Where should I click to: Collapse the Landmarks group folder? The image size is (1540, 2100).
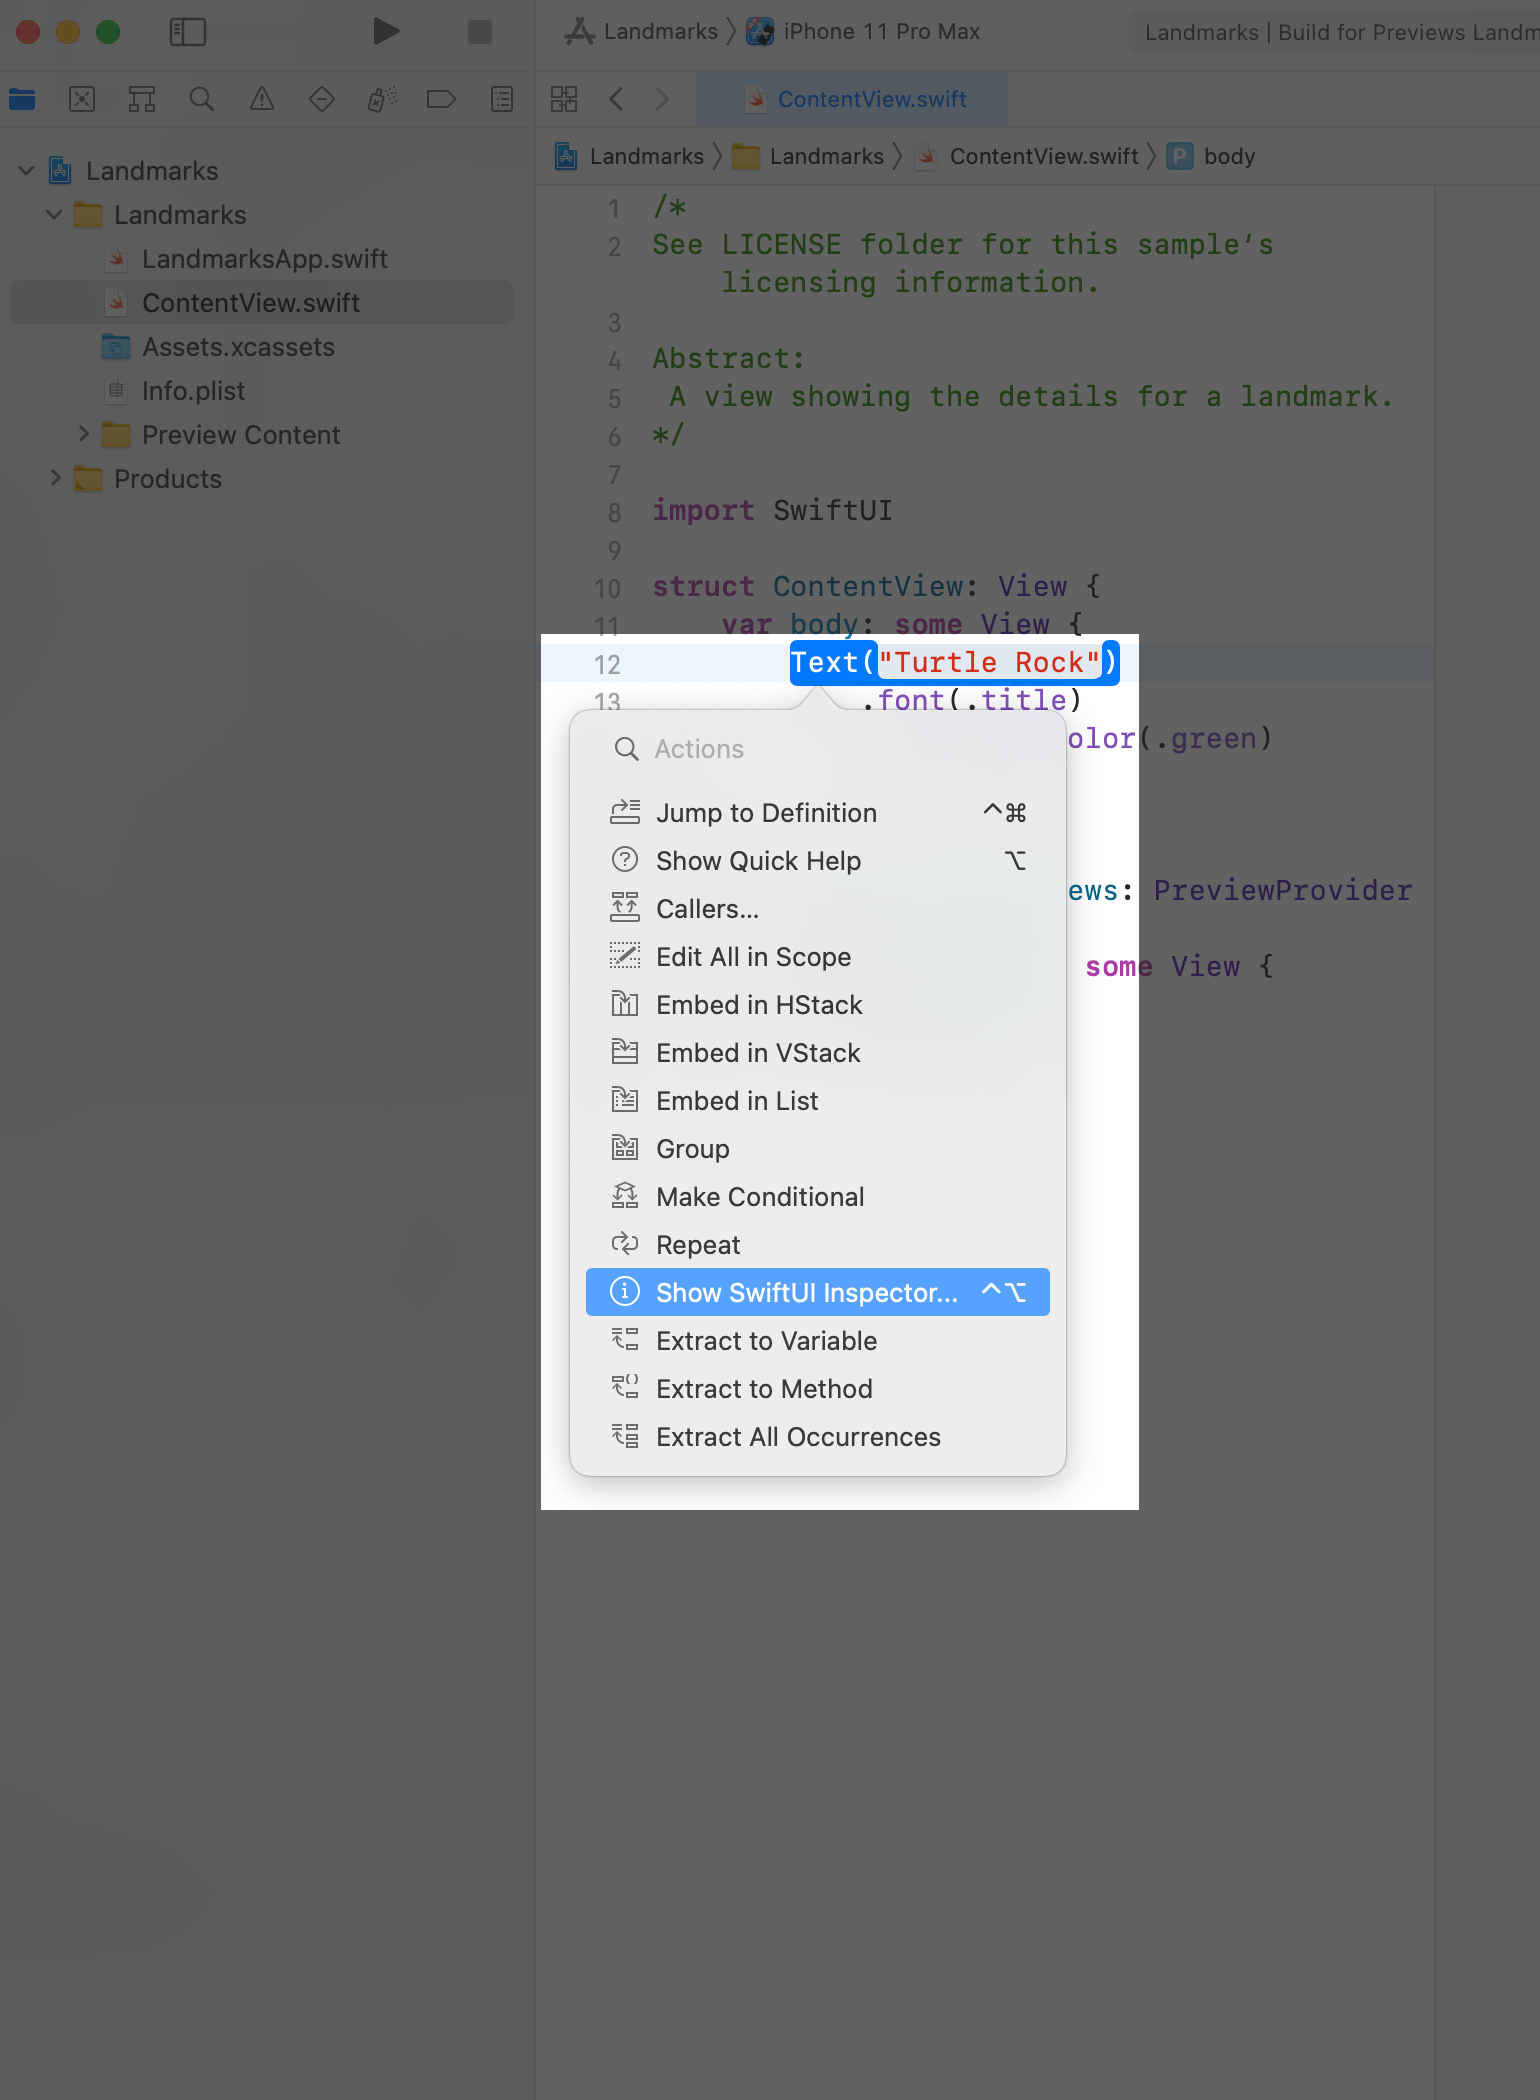(x=54, y=215)
